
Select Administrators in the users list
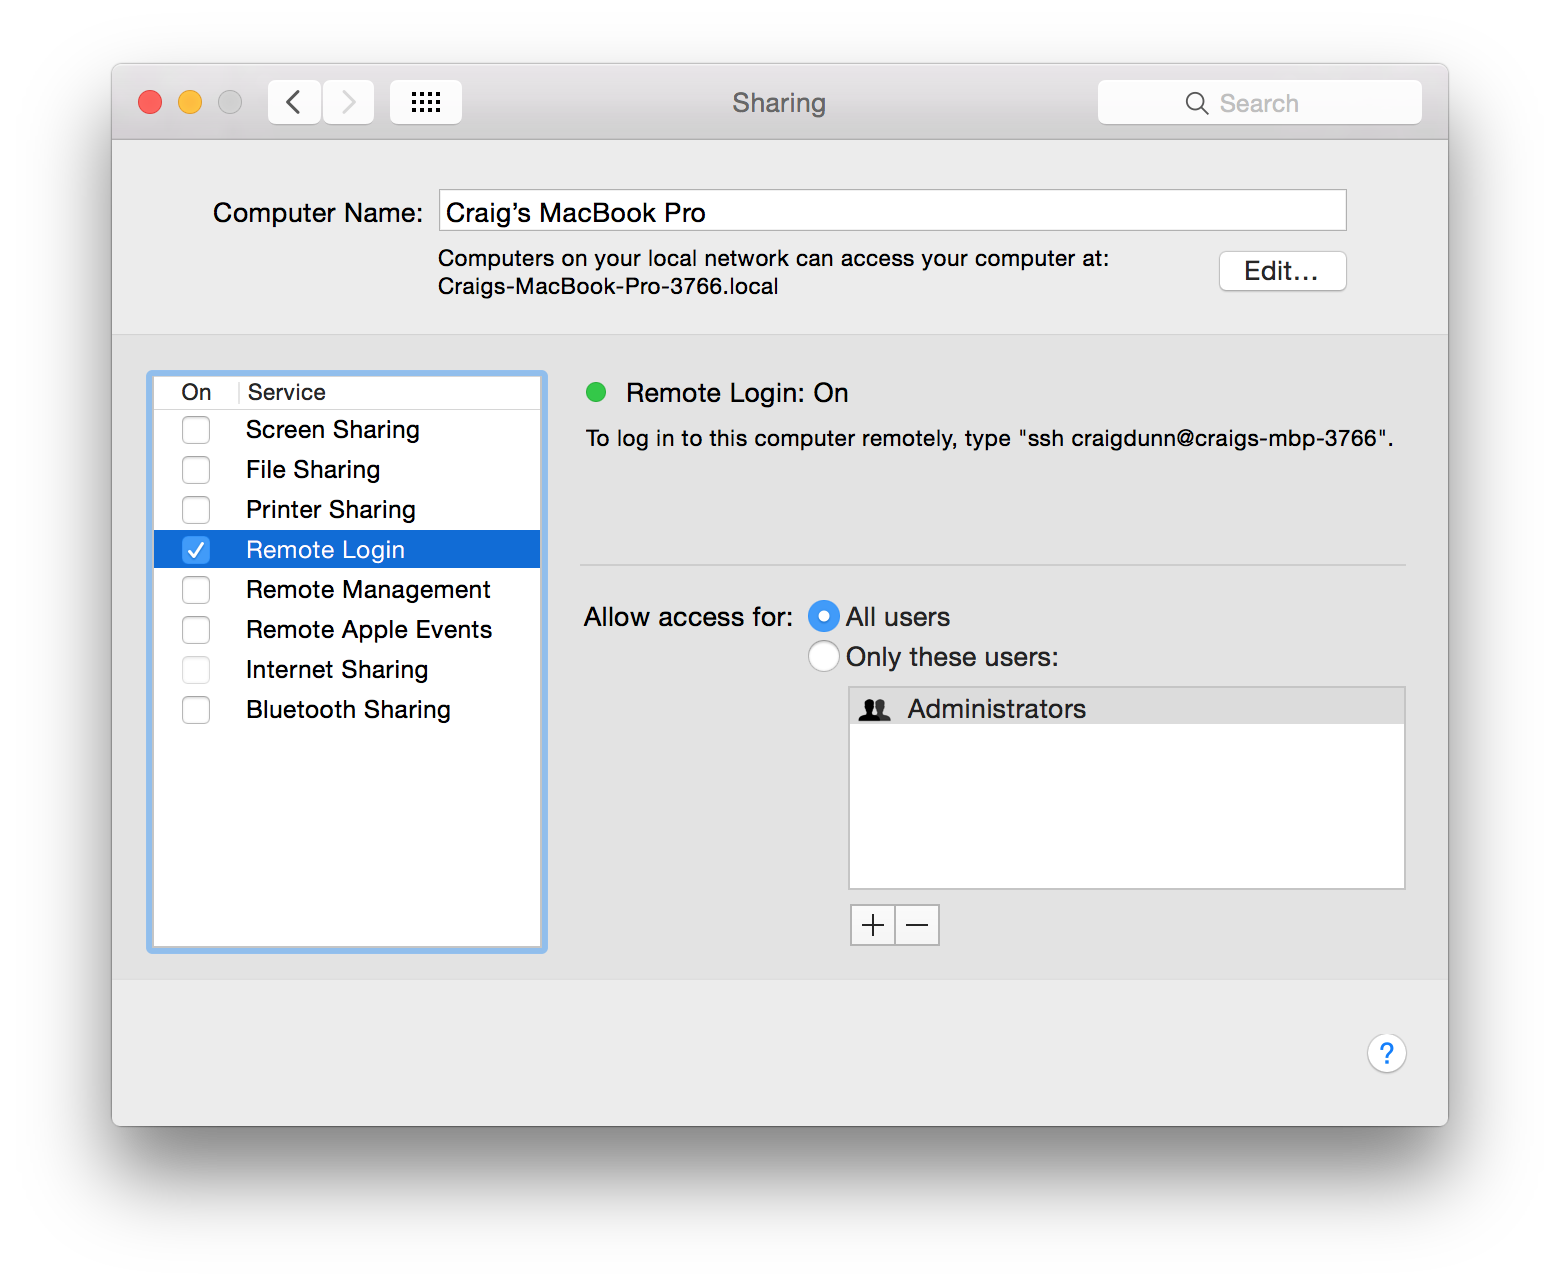click(996, 707)
